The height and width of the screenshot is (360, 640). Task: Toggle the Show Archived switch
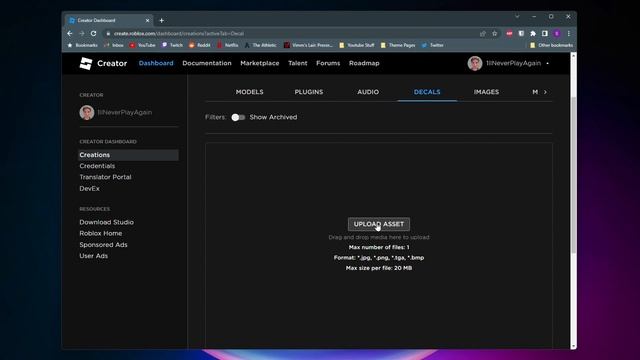click(x=238, y=118)
